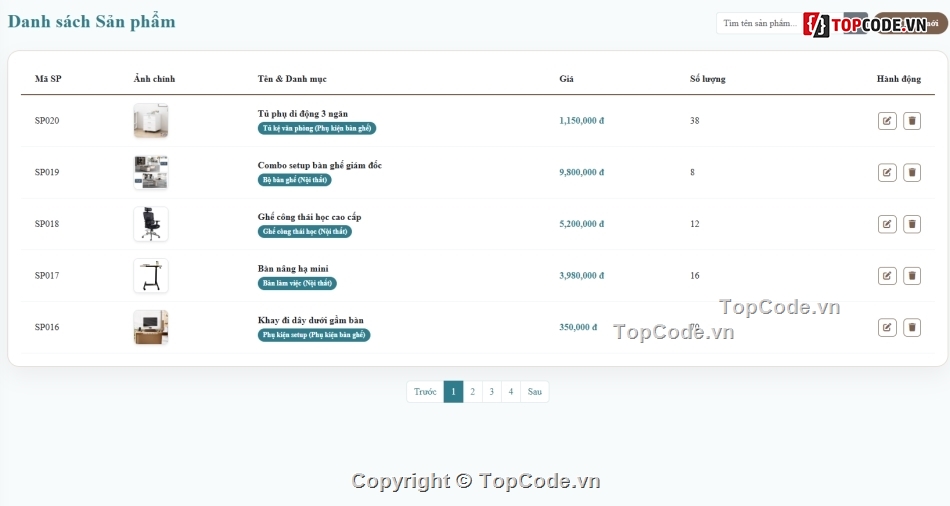Delete product SP016 with trash icon
Screen dimensions: 950x506
tap(912, 327)
